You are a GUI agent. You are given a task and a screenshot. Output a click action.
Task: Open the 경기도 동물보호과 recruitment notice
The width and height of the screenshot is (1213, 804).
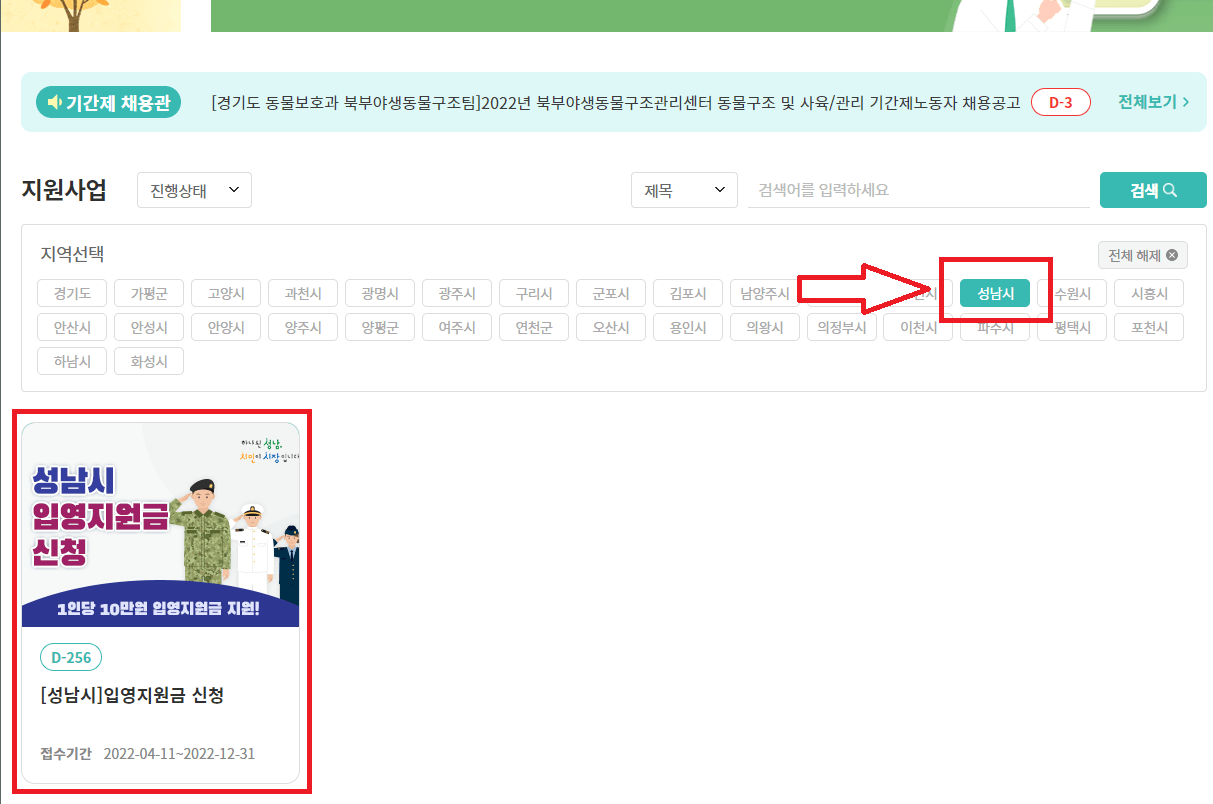[615, 102]
